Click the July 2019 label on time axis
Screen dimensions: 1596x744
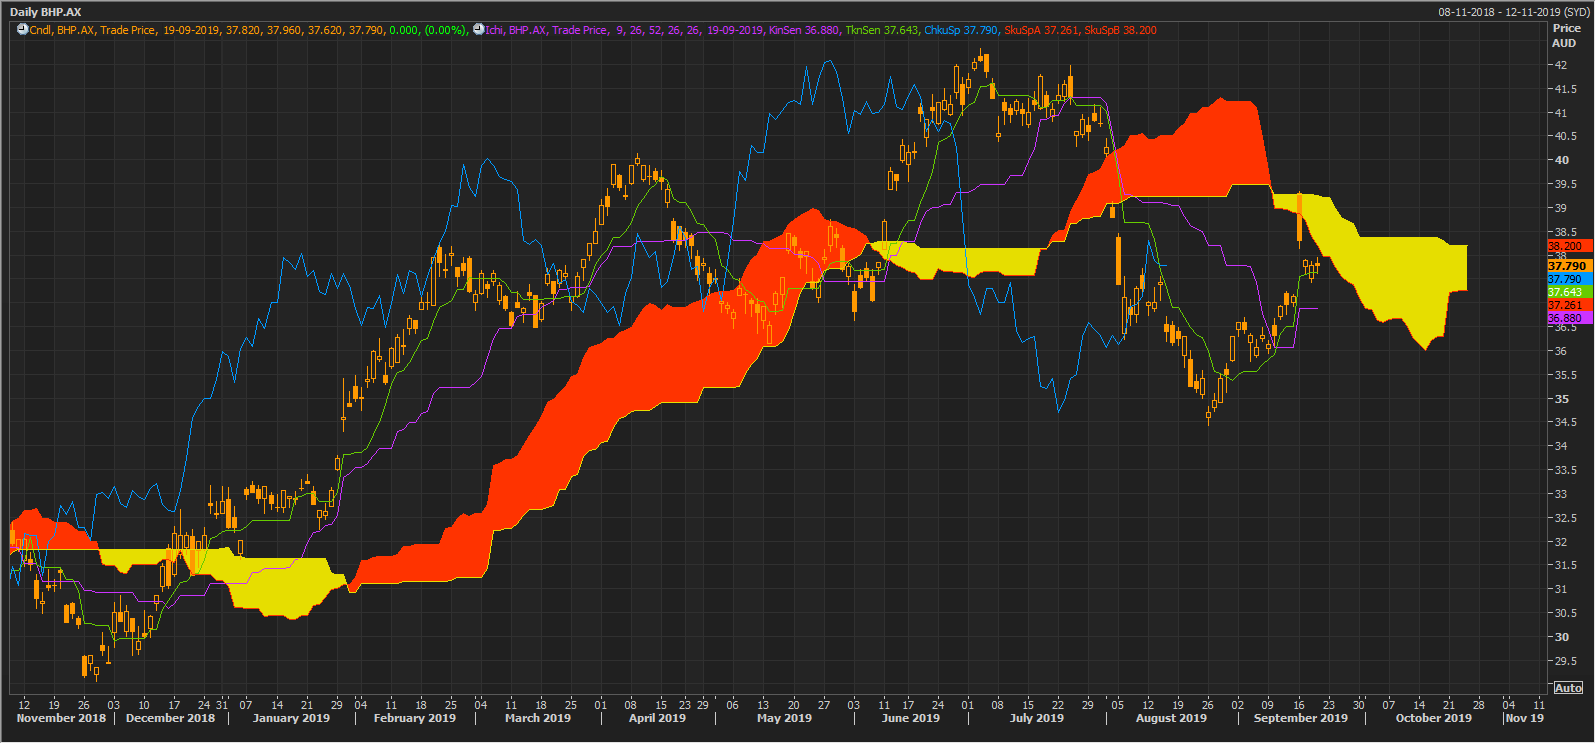pos(1037,718)
